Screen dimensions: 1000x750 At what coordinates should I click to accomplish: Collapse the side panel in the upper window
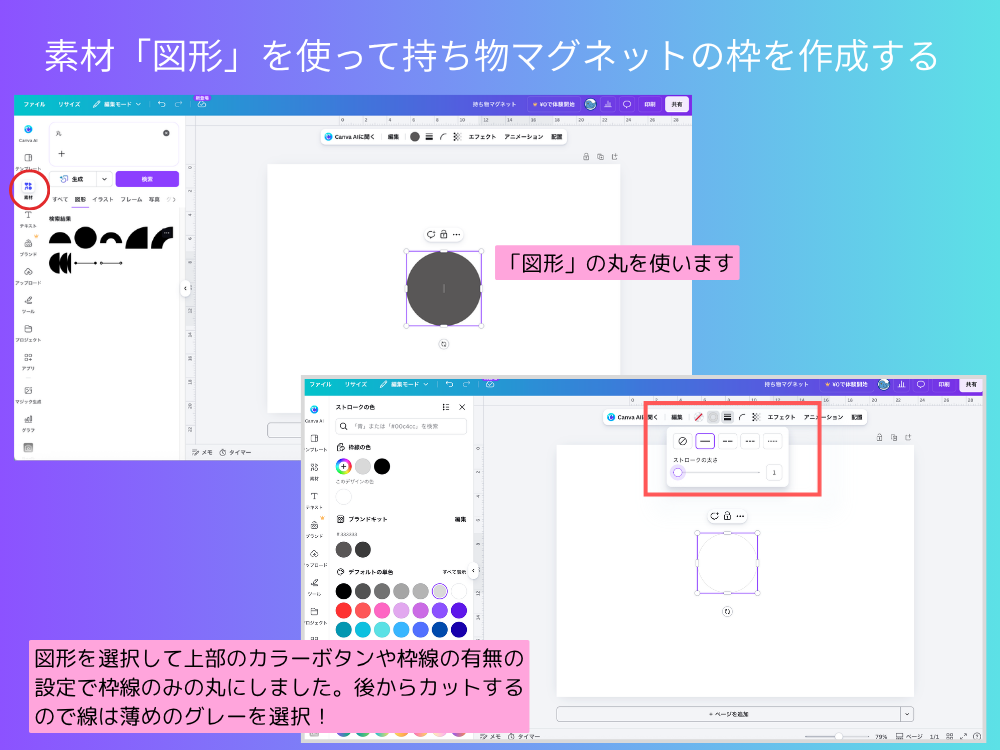(185, 288)
